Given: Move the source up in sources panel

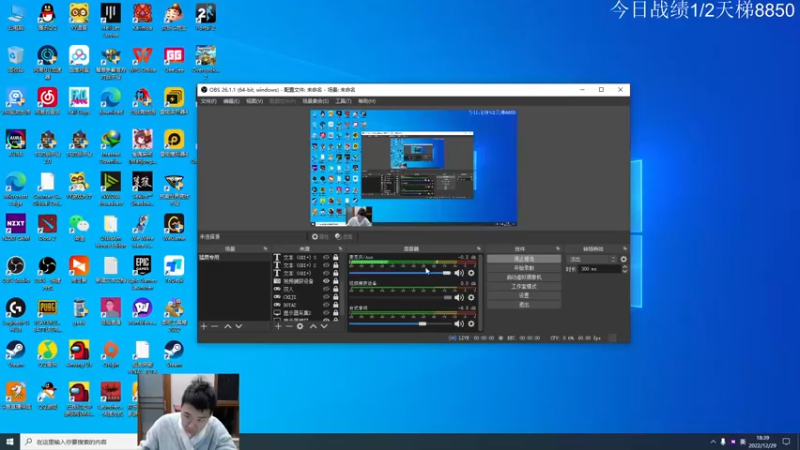Looking at the screenshot, I should point(313,326).
